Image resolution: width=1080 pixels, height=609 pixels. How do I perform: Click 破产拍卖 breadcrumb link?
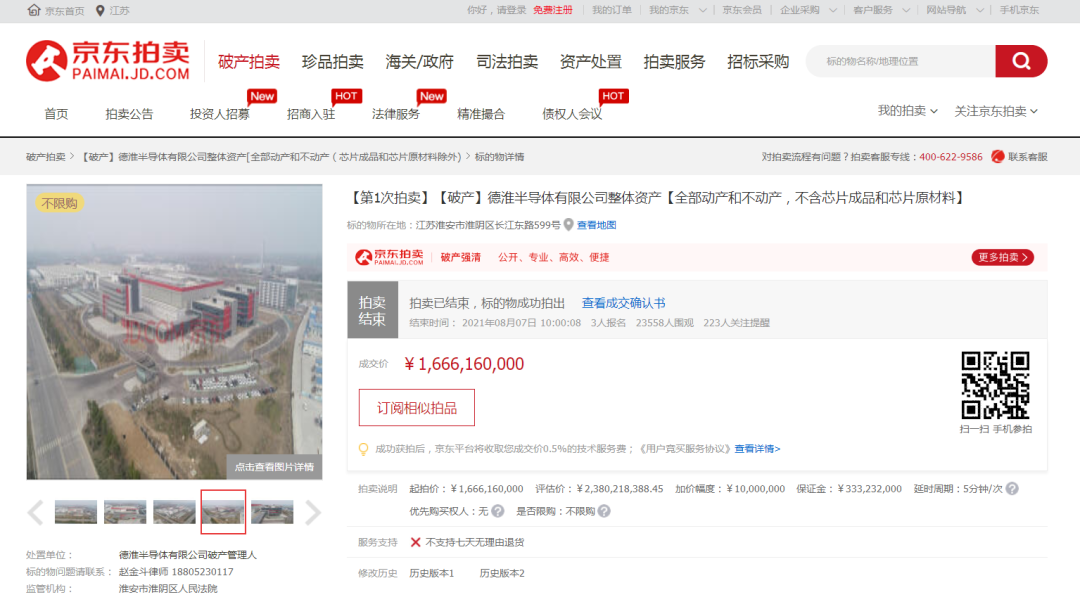click(45, 157)
